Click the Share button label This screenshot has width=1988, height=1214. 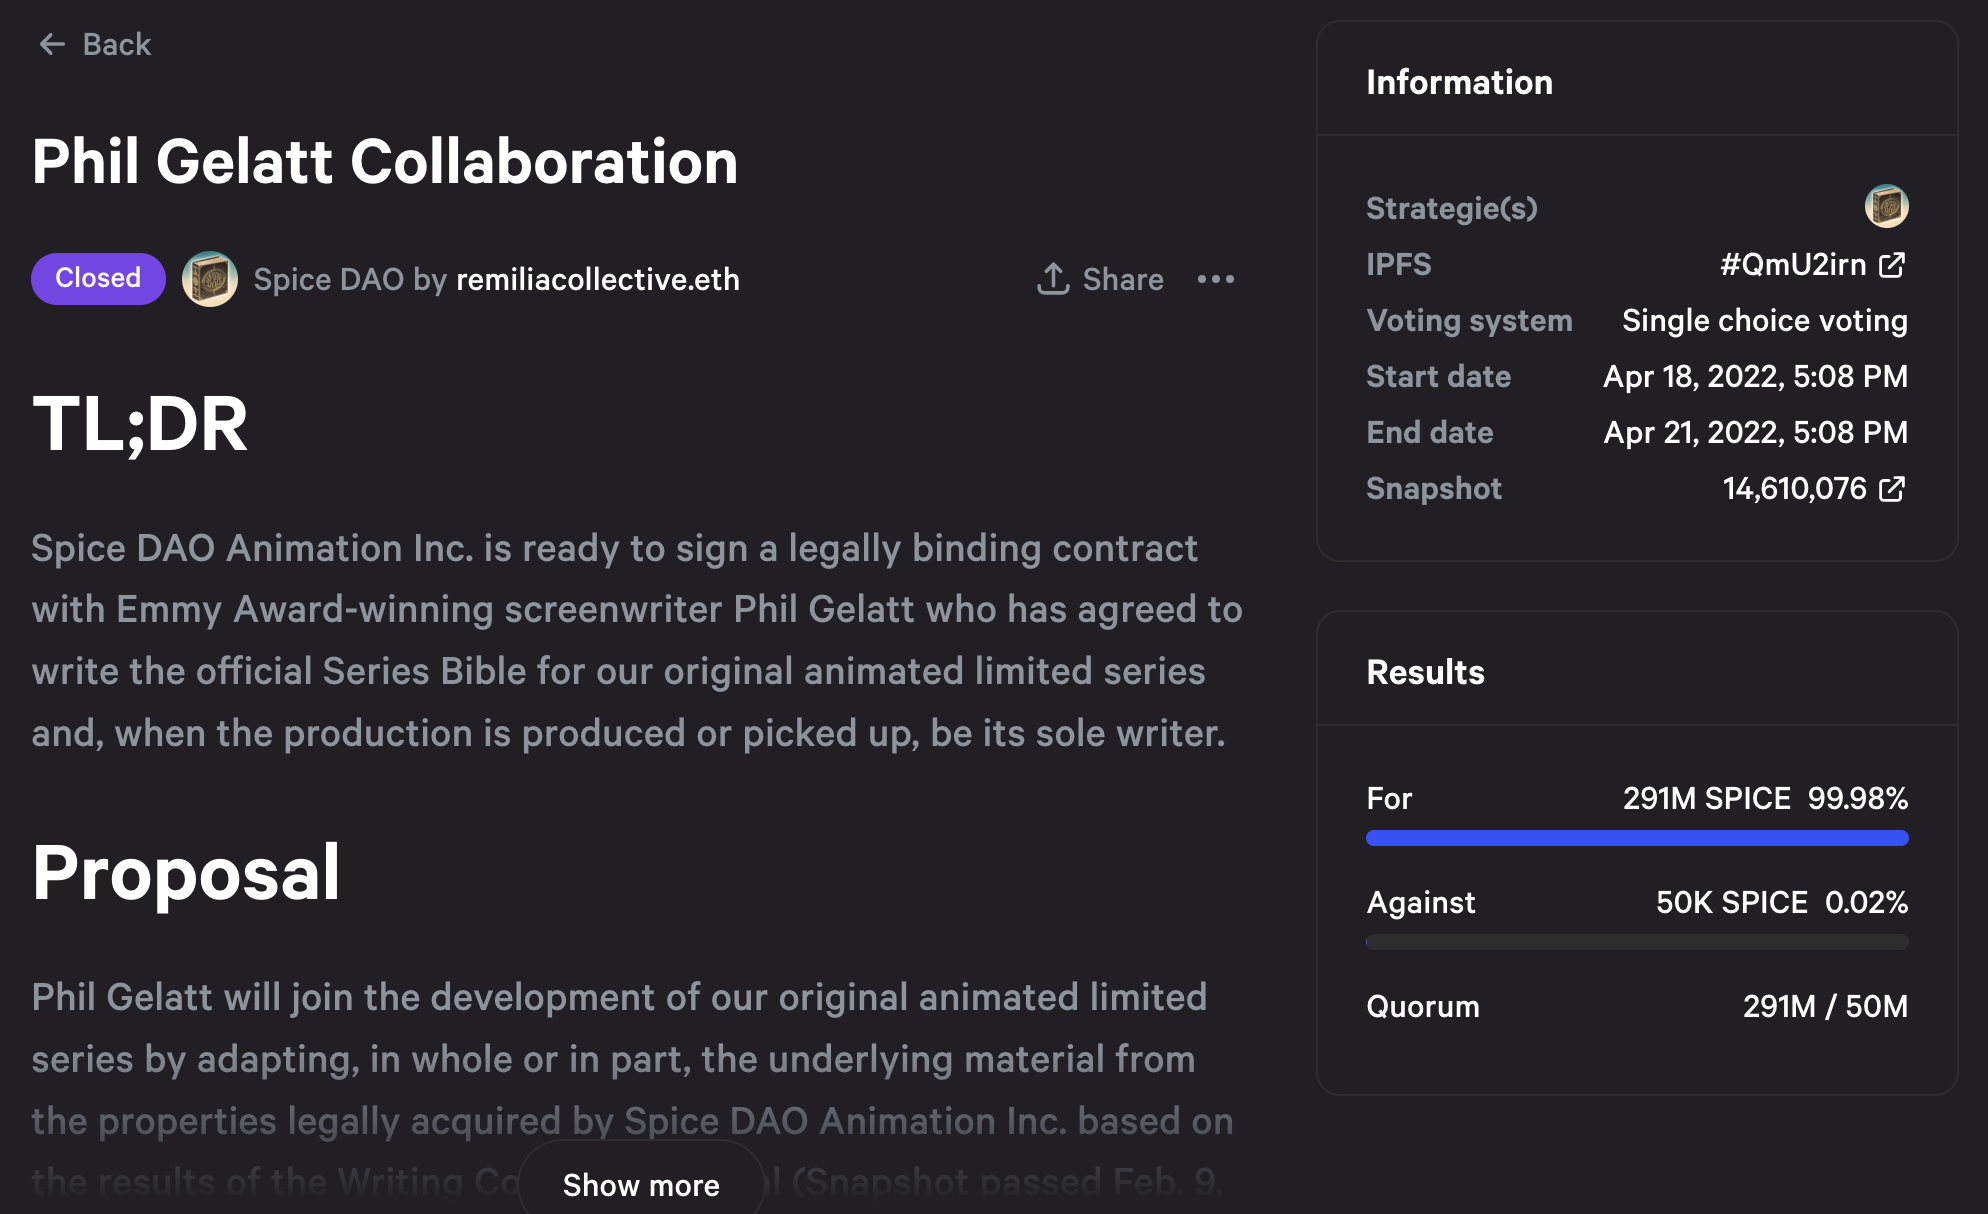pos(1123,279)
